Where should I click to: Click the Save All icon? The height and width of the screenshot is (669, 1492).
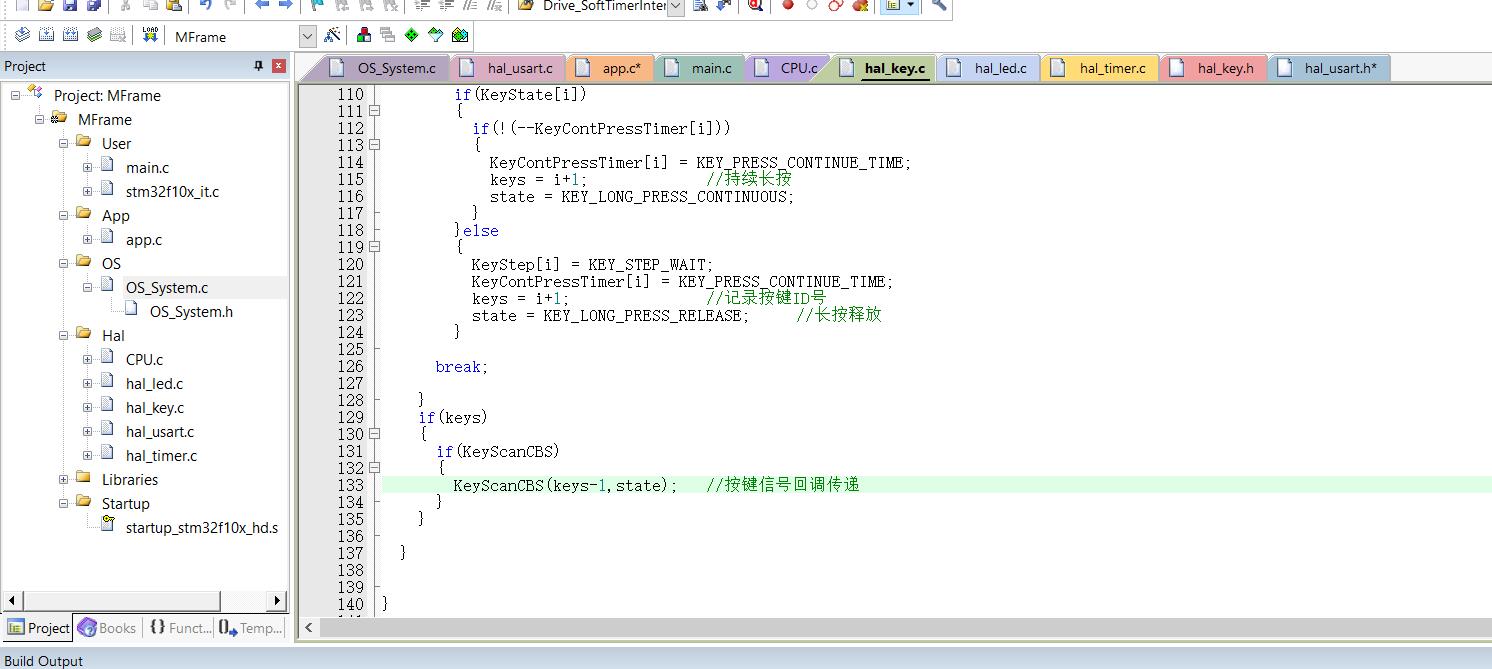(94, 5)
